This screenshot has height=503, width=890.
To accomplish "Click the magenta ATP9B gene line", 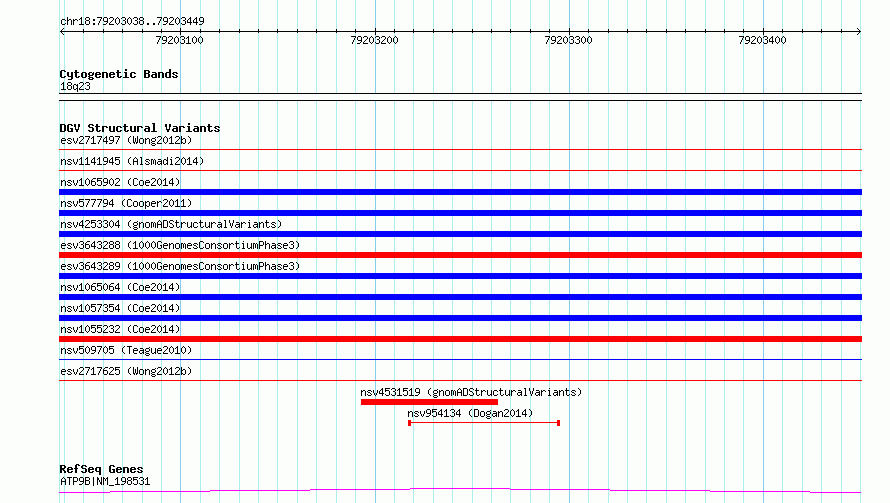I will (460, 490).
